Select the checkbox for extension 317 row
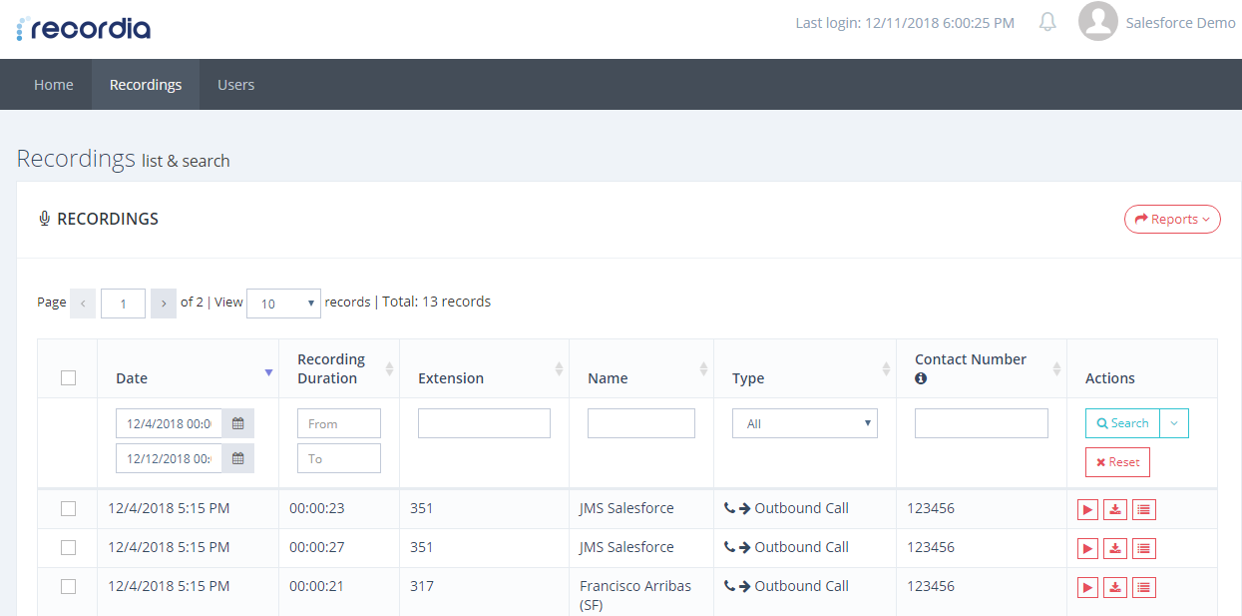 68,587
